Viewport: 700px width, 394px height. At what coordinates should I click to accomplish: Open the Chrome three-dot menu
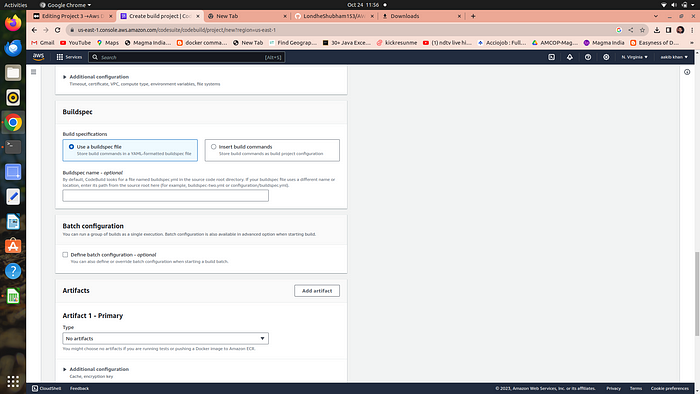point(692,30)
